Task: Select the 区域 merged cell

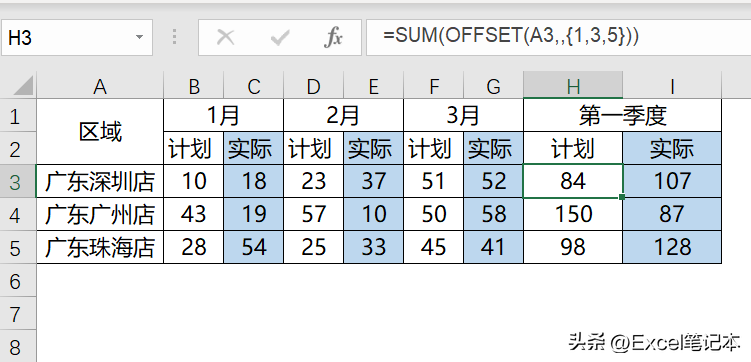Action: click(100, 131)
